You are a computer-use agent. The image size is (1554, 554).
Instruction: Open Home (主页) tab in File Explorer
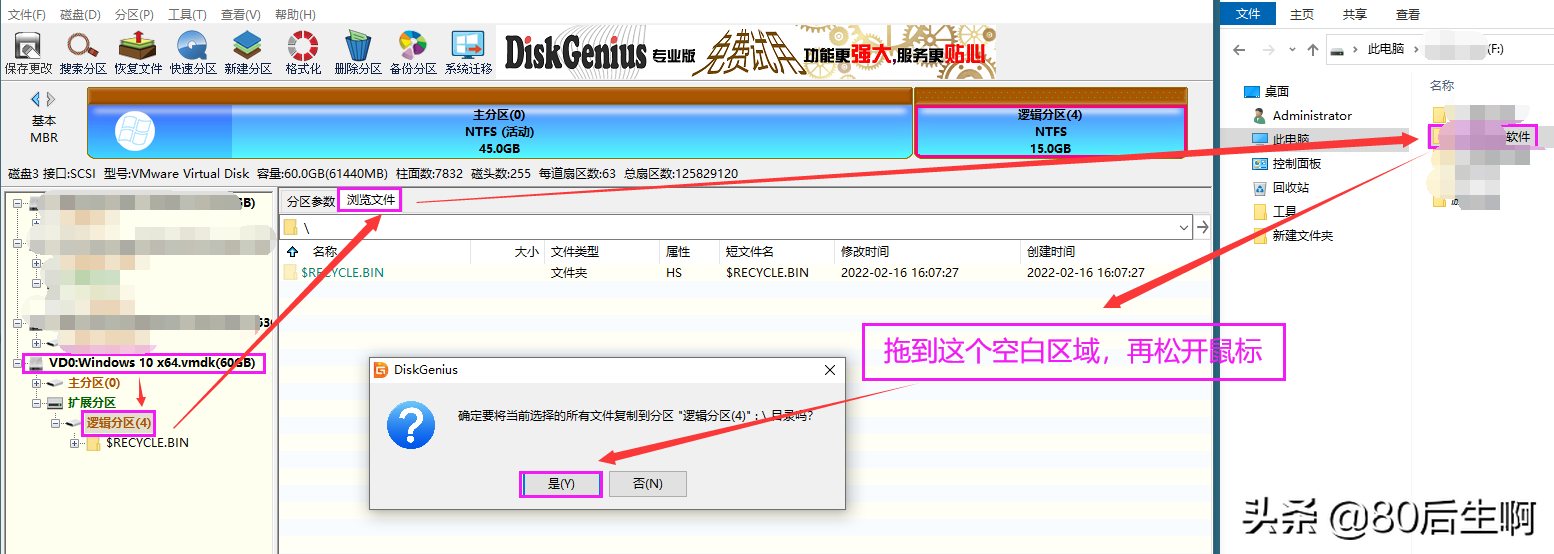tap(1302, 14)
